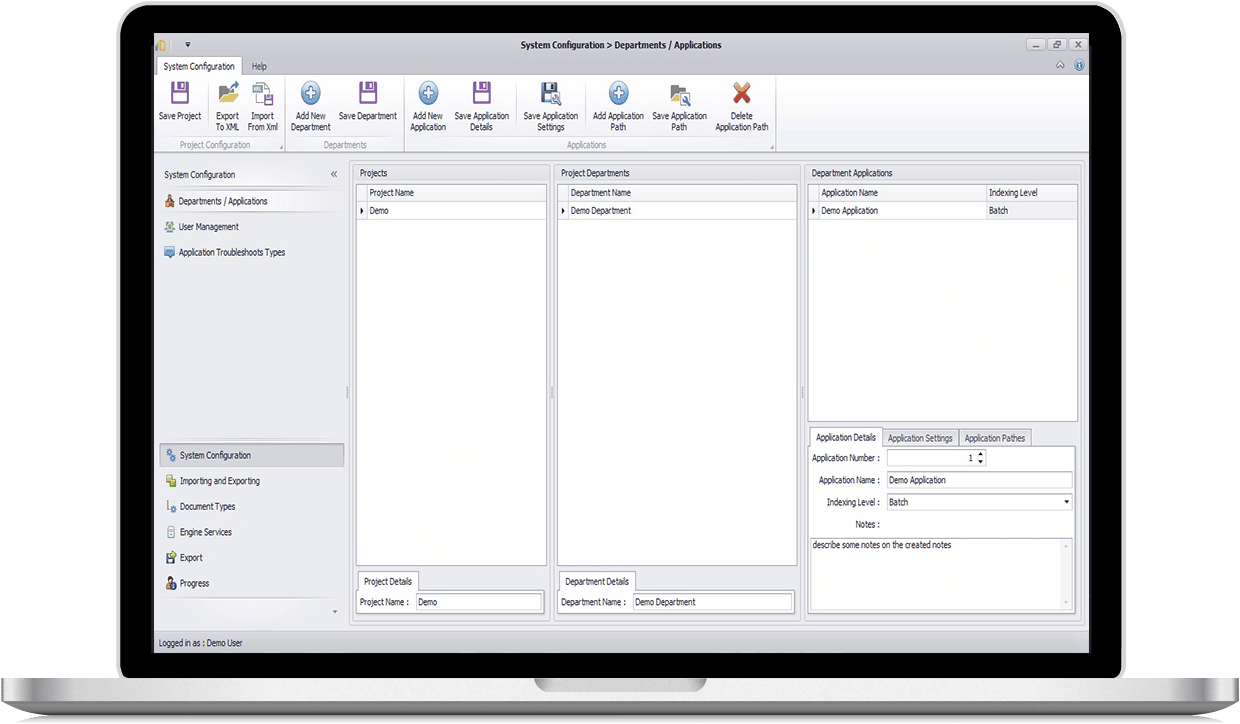
Task: Click the "Logged in as : Demo User" status text
Action: (x=200, y=643)
